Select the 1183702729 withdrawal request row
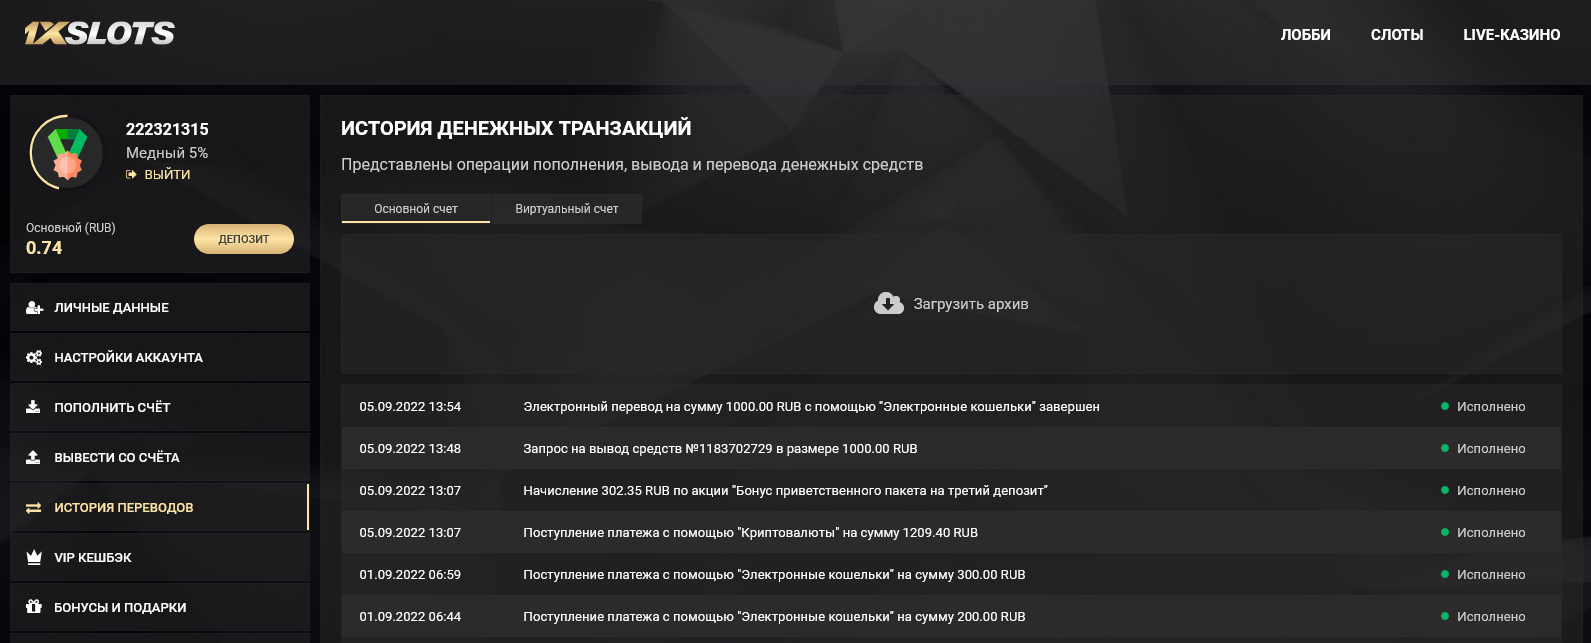 click(x=951, y=448)
